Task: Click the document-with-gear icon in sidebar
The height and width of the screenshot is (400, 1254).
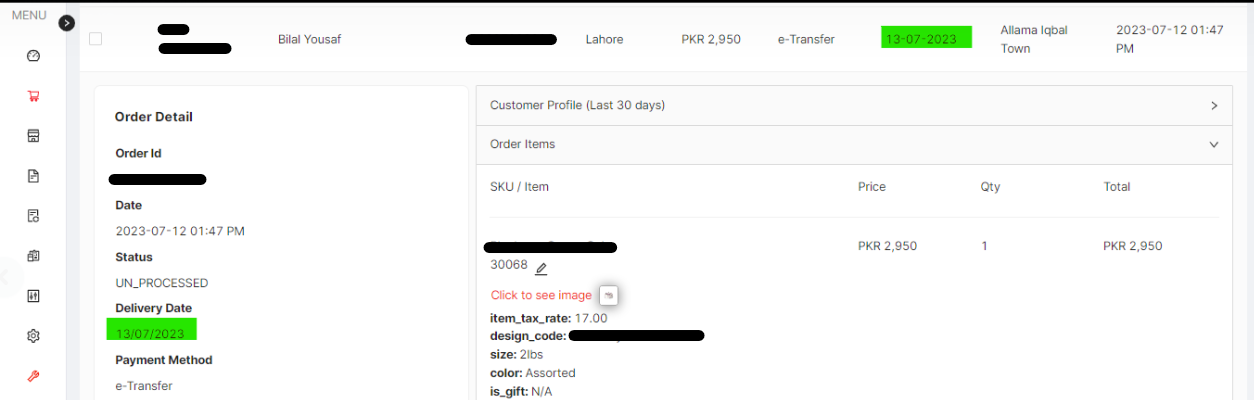Action: click(x=33, y=216)
